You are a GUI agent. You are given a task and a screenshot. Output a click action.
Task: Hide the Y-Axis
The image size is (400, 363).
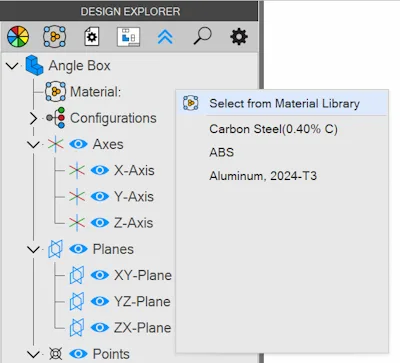[100, 196]
